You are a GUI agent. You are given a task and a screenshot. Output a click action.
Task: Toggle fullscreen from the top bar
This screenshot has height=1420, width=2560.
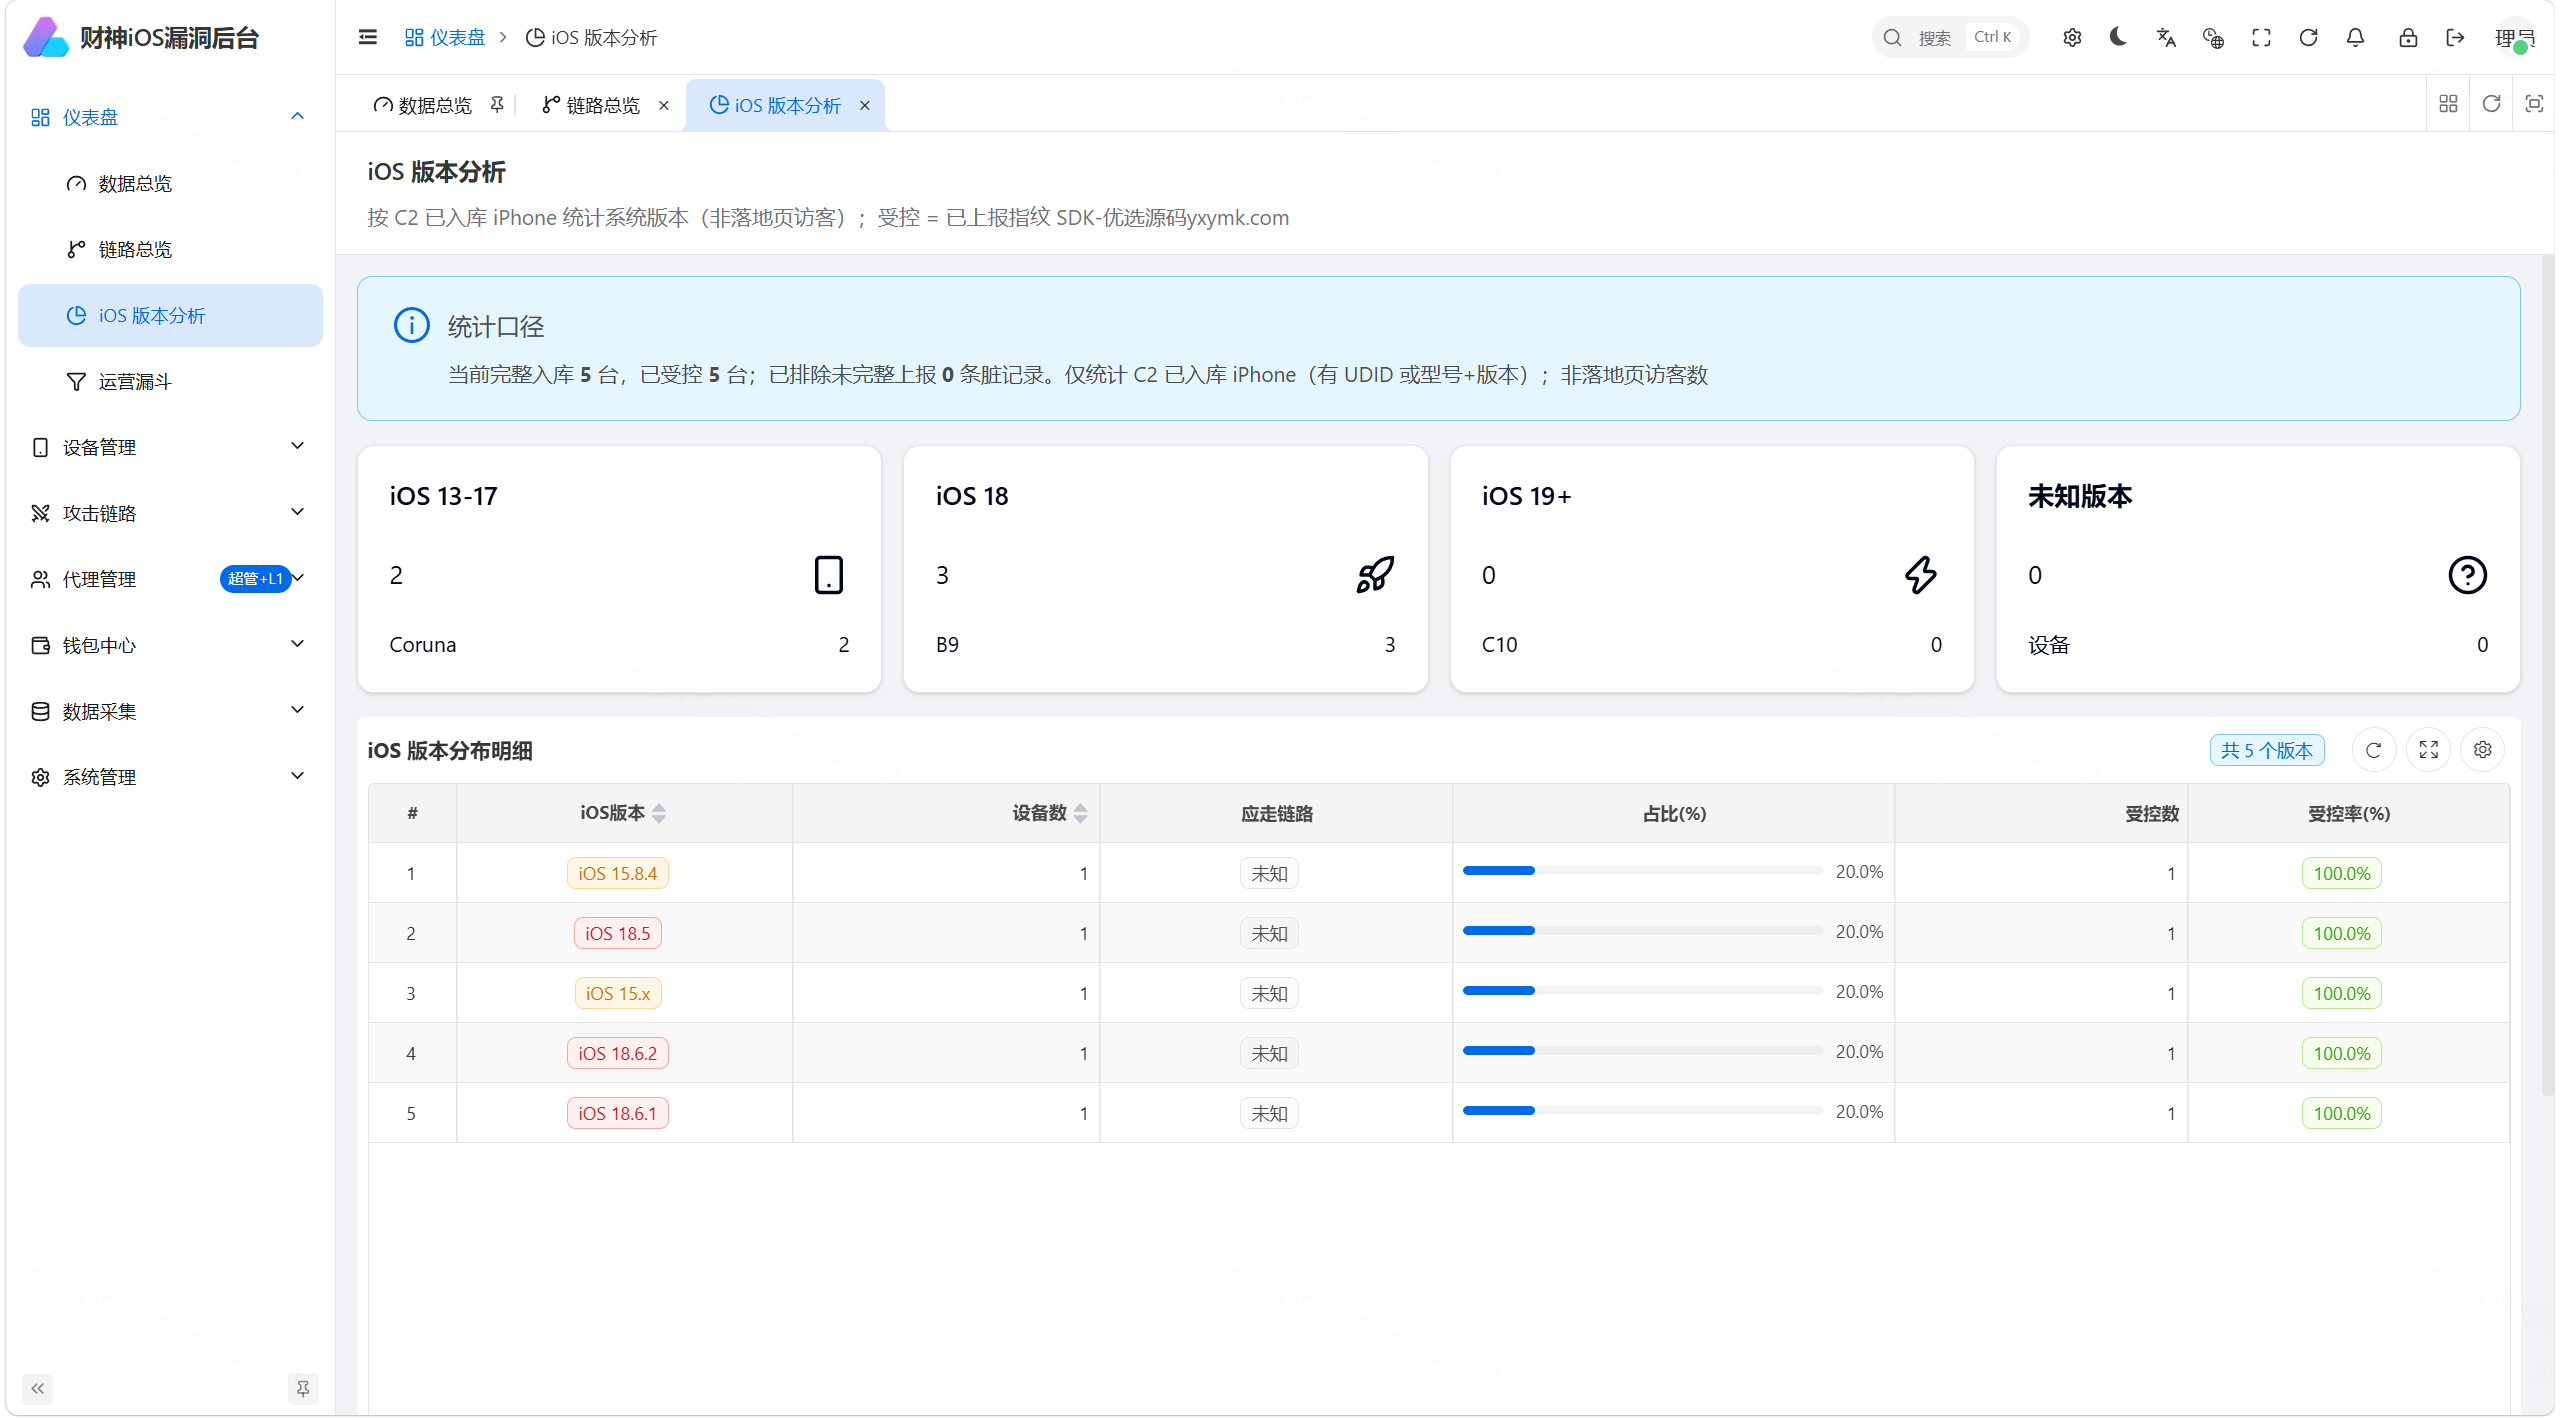(2261, 37)
